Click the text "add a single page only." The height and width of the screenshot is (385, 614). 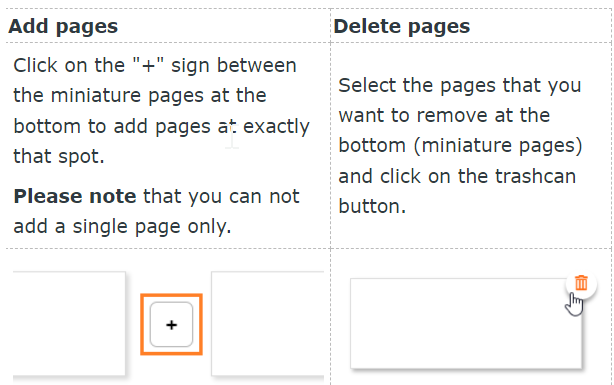click(122, 226)
